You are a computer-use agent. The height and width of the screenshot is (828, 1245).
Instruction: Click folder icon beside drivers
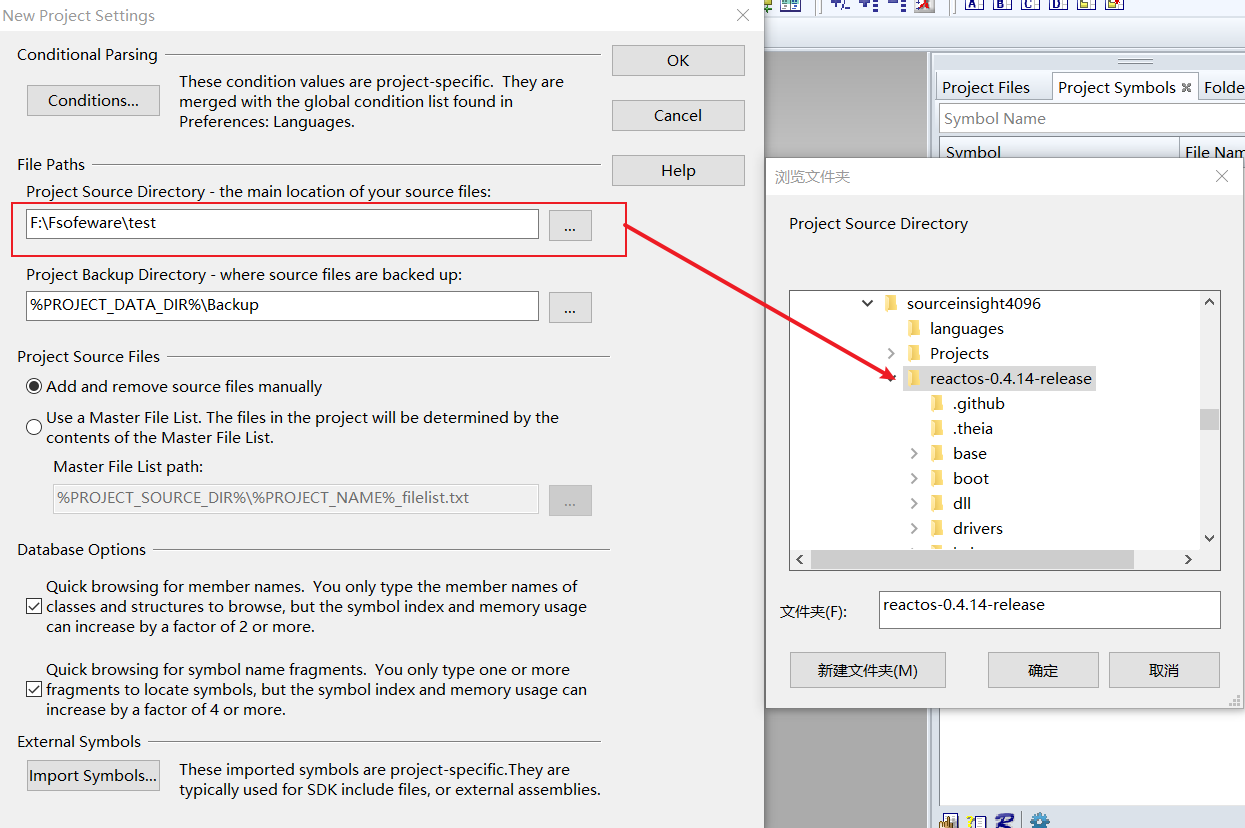[937, 528]
